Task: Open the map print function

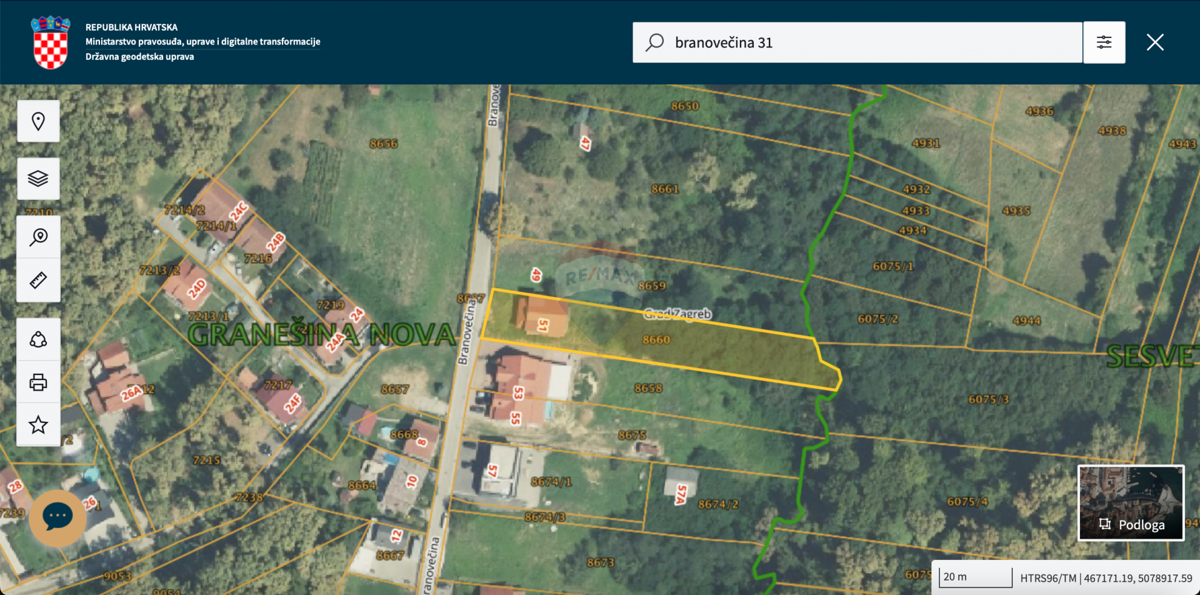Action: point(38,382)
